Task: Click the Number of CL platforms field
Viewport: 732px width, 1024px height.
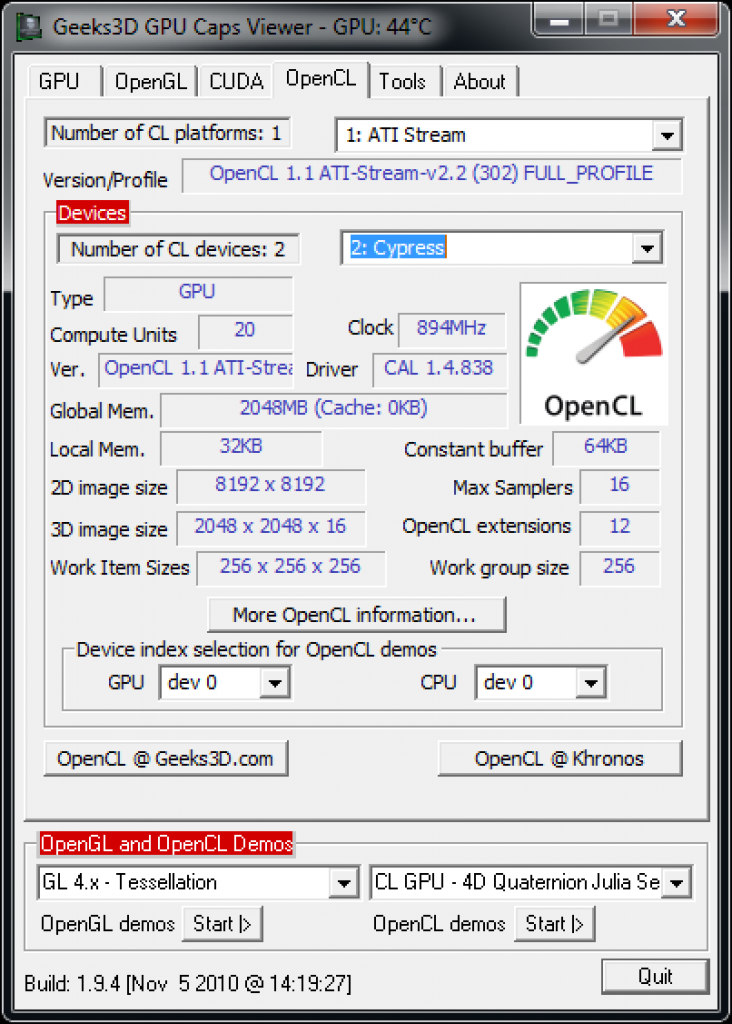Action: coord(167,133)
